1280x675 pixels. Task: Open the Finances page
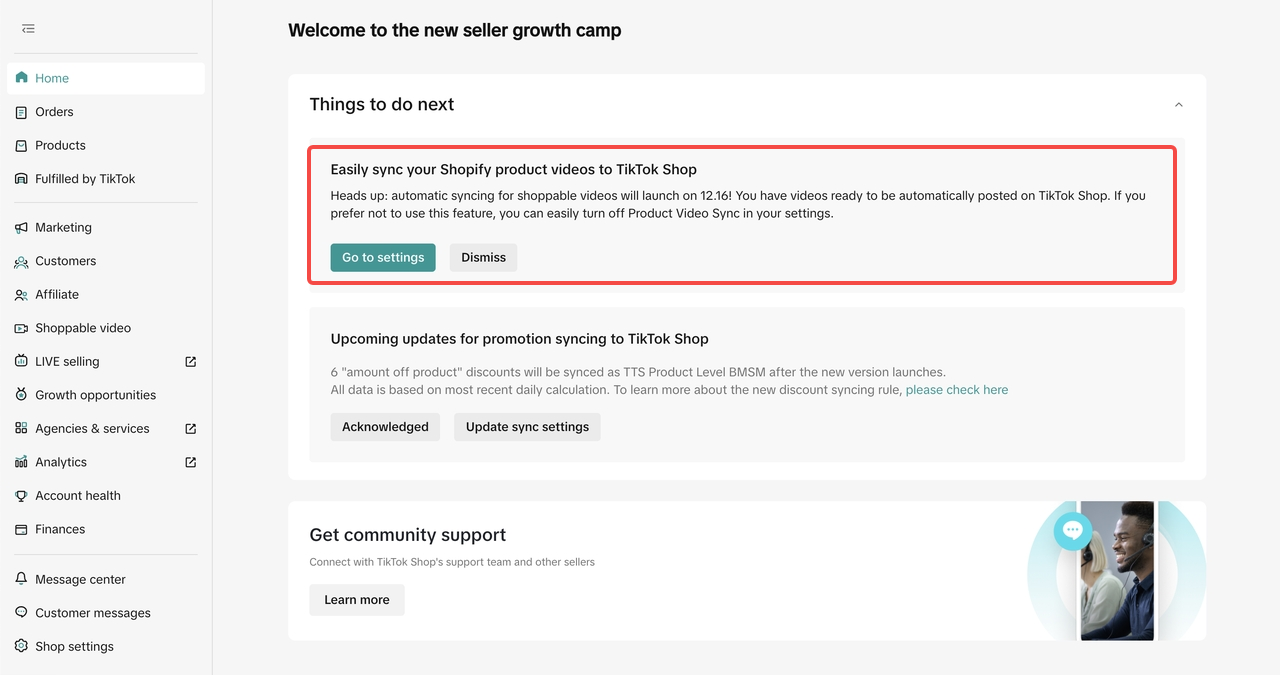point(60,529)
